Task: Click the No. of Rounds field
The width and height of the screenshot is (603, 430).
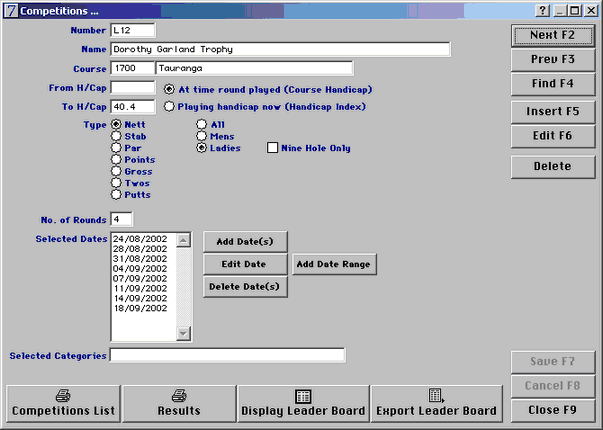Action: [122, 219]
